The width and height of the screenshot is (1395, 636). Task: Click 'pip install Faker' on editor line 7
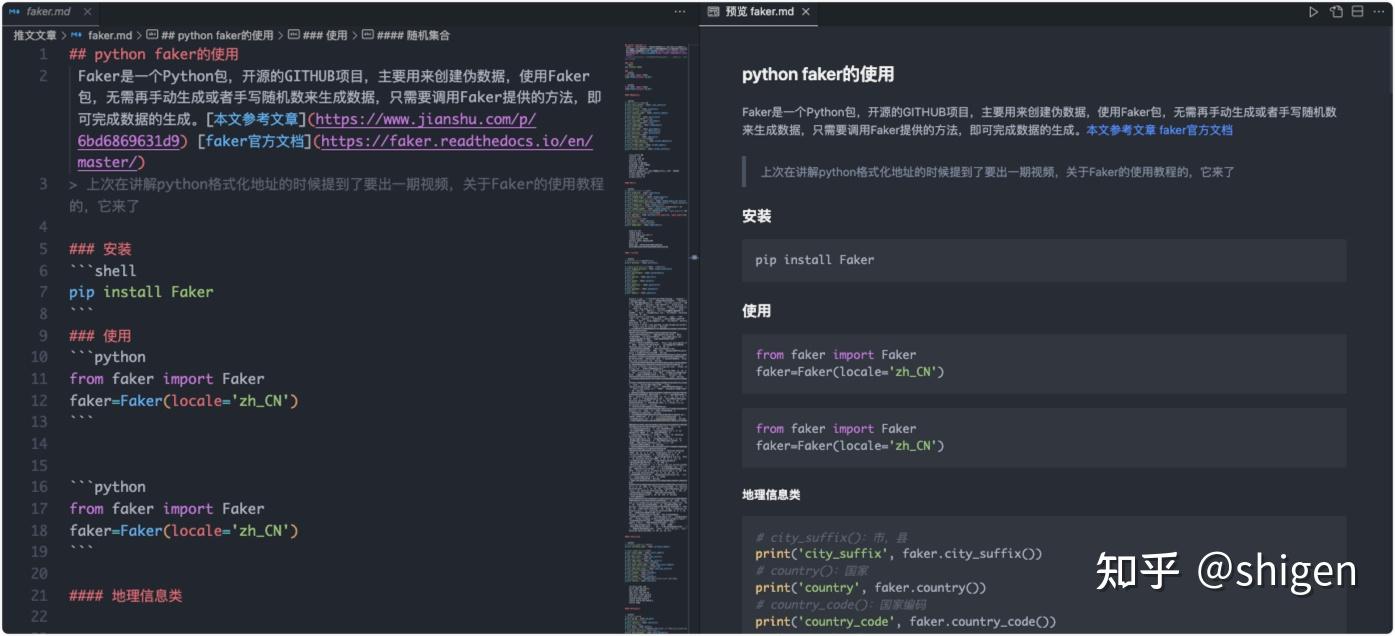click(x=141, y=292)
